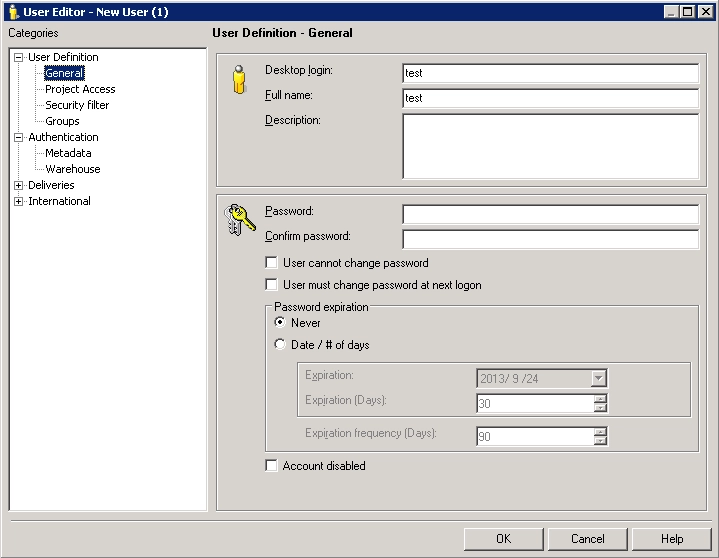Maximize the User Editor window
Image resolution: width=719 pixels, height=558 pixels.
(688, 12)
